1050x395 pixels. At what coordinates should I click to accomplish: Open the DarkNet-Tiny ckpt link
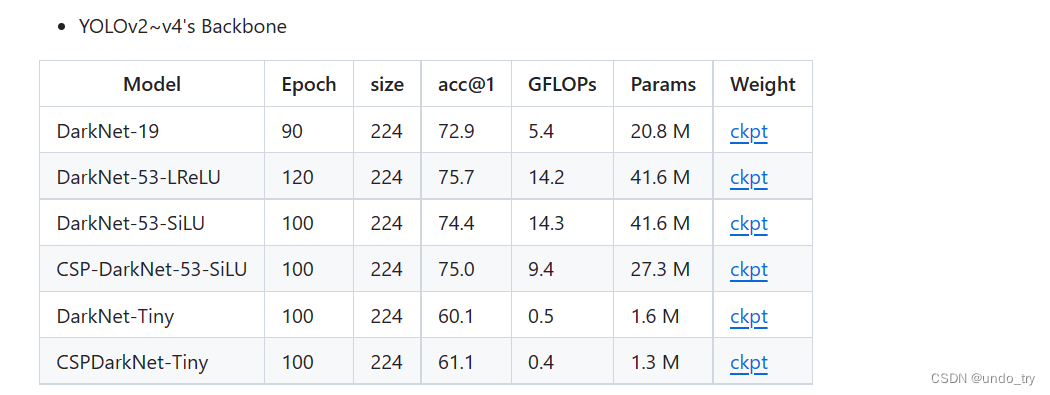pyautogui.click(x=749, y=316)
